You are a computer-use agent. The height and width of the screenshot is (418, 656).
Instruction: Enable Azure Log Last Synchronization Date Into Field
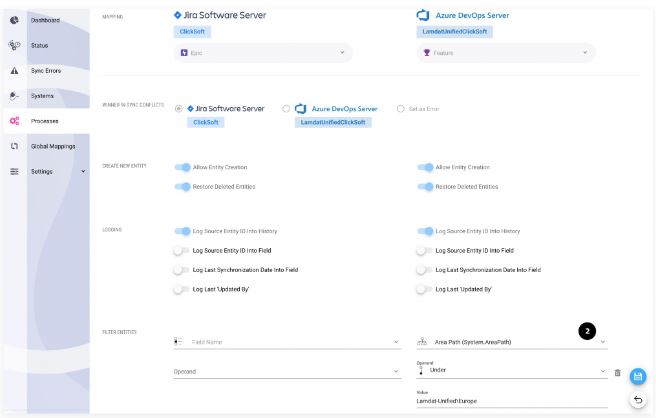coord(424,270)
